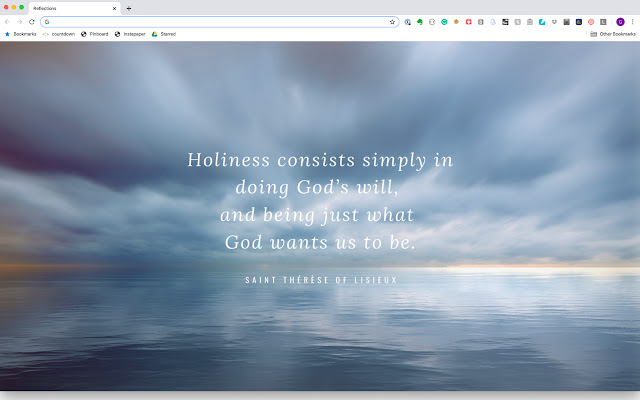Click the Evernote green elephant extension icon
Screen dimensions: 640x400
[x=420, y=22]
